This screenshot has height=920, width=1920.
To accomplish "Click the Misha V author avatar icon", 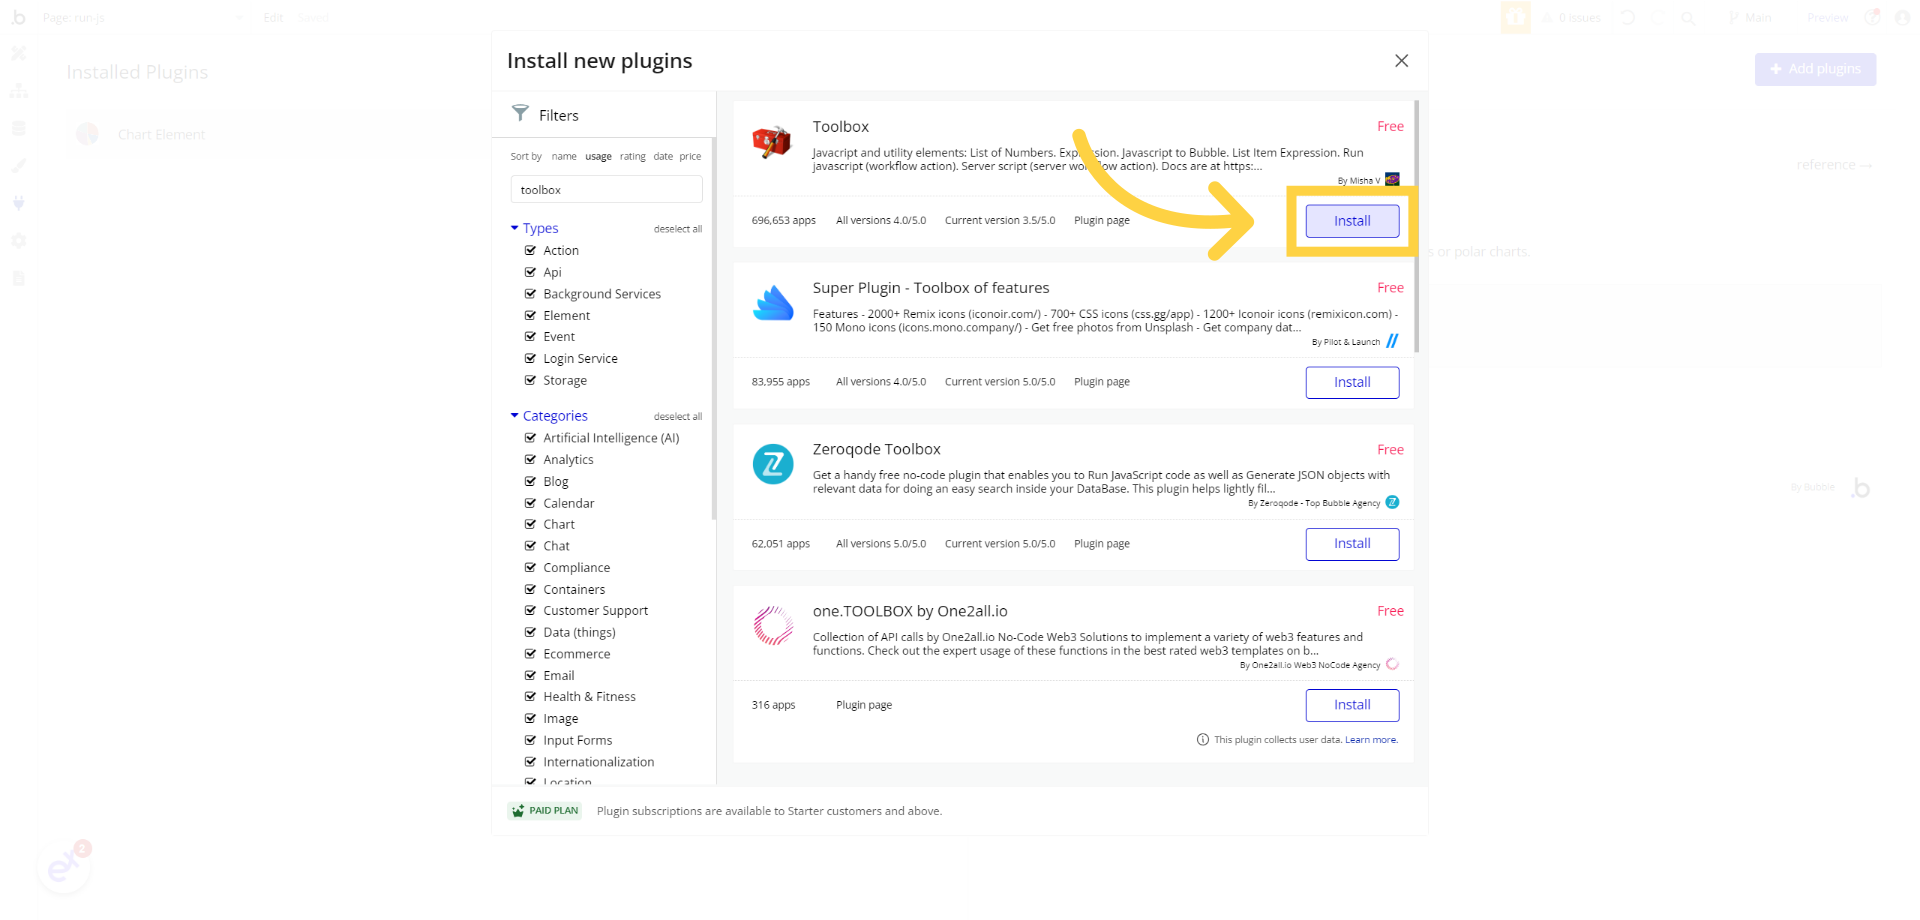I will coord(1392,180).
